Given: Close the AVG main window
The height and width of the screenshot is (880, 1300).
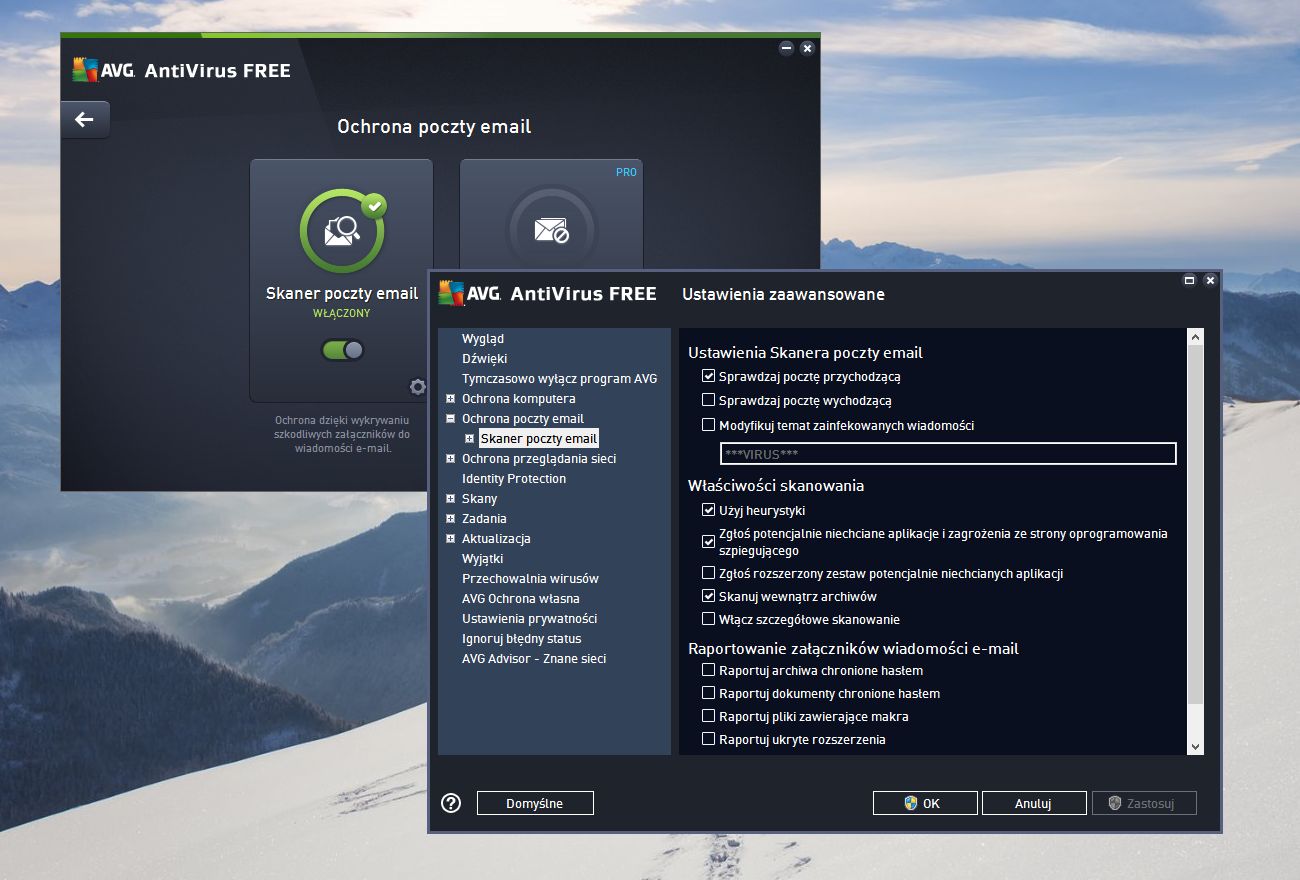Looking at the screenshot, I should click(x=807, y=48).
